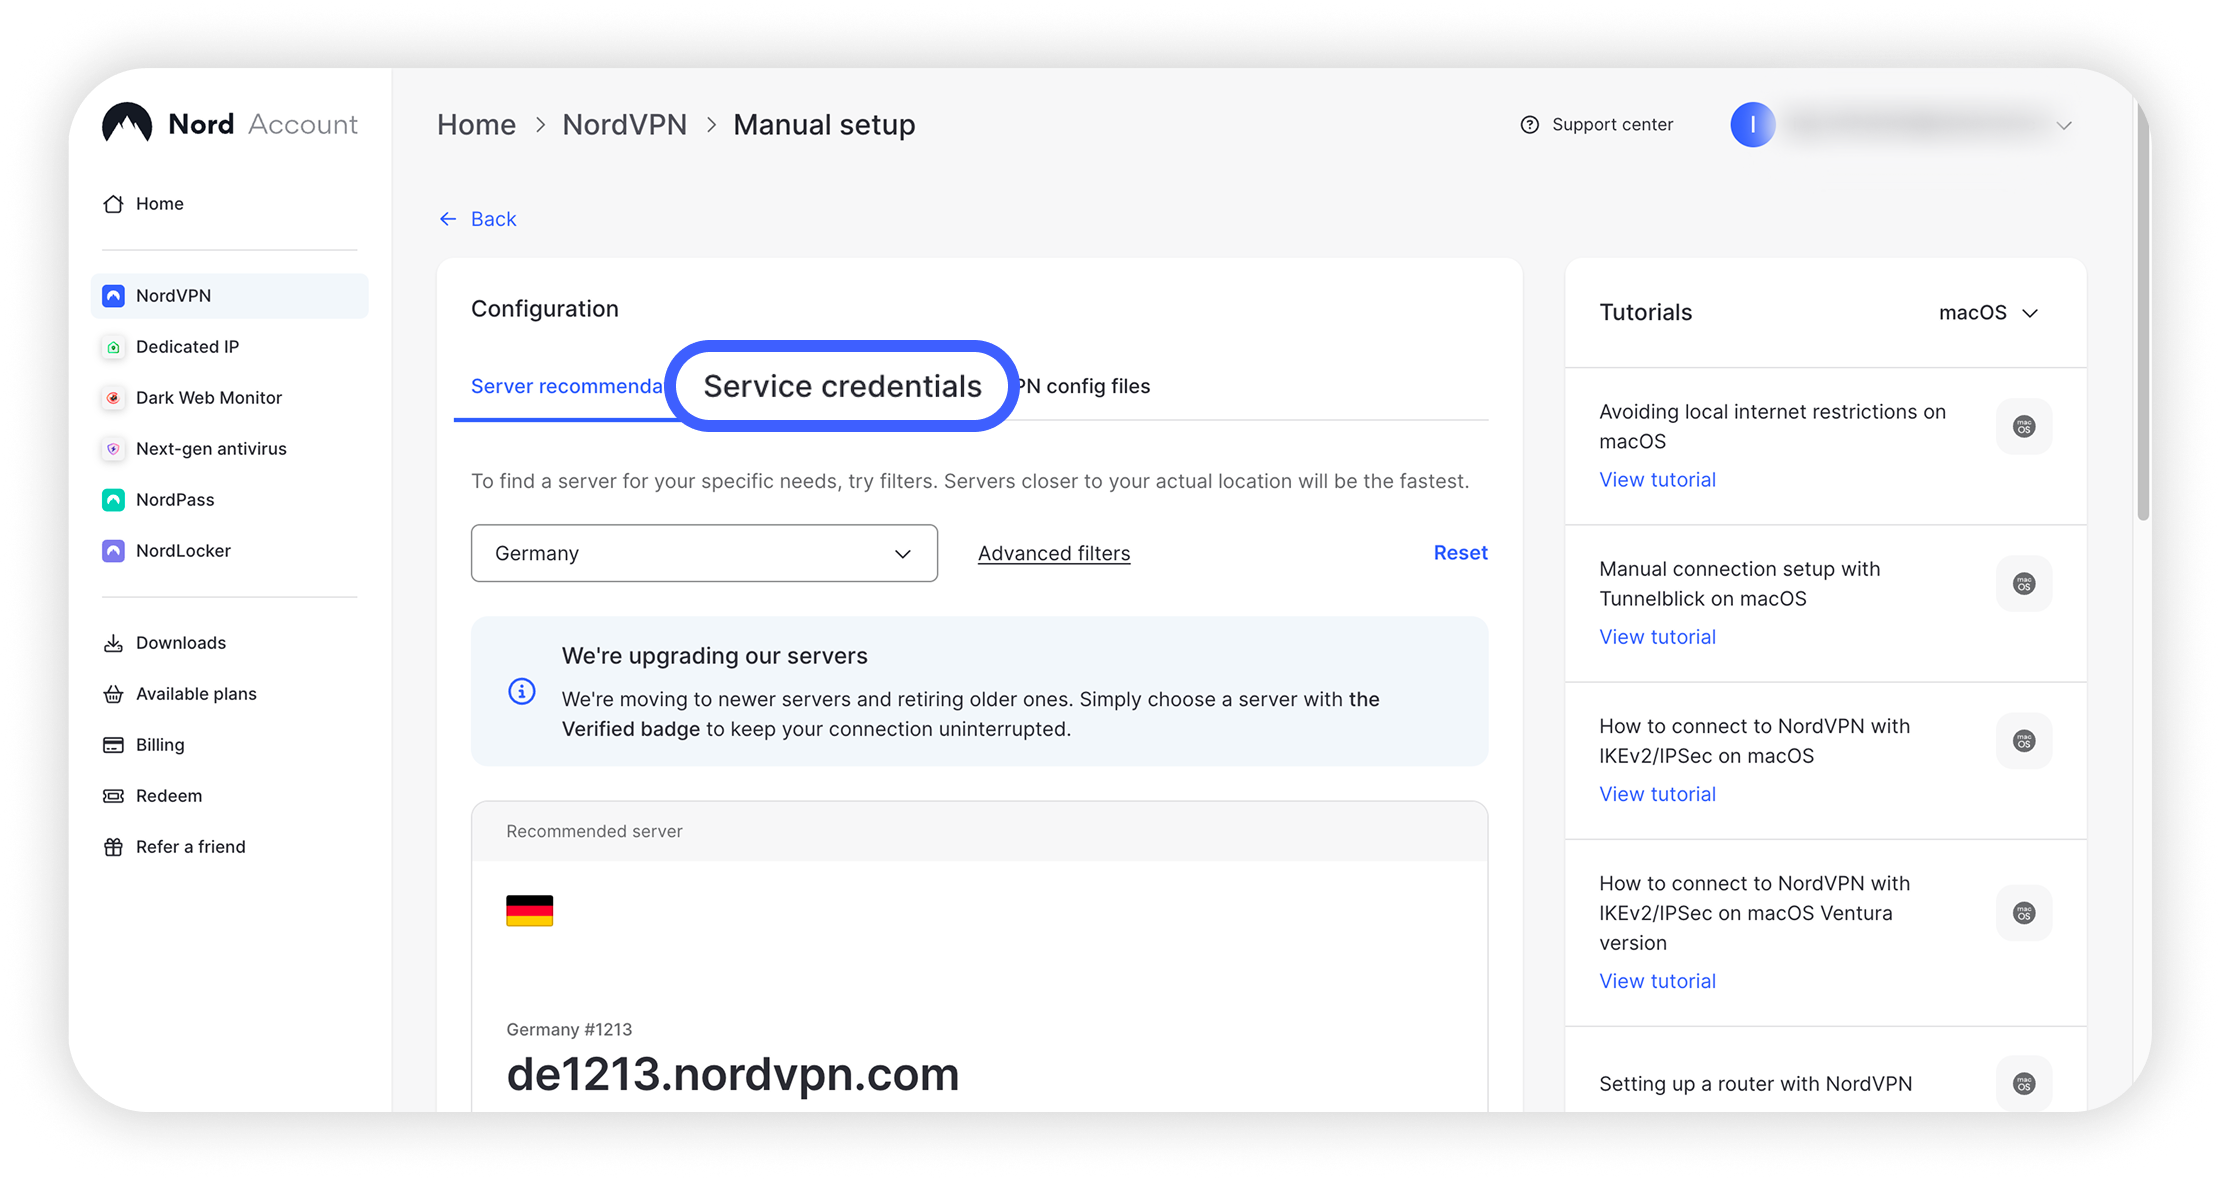View tutorial for Tunnelblick manual setup
This screenshot has height=1180, width=2220.
(1658, 637)
